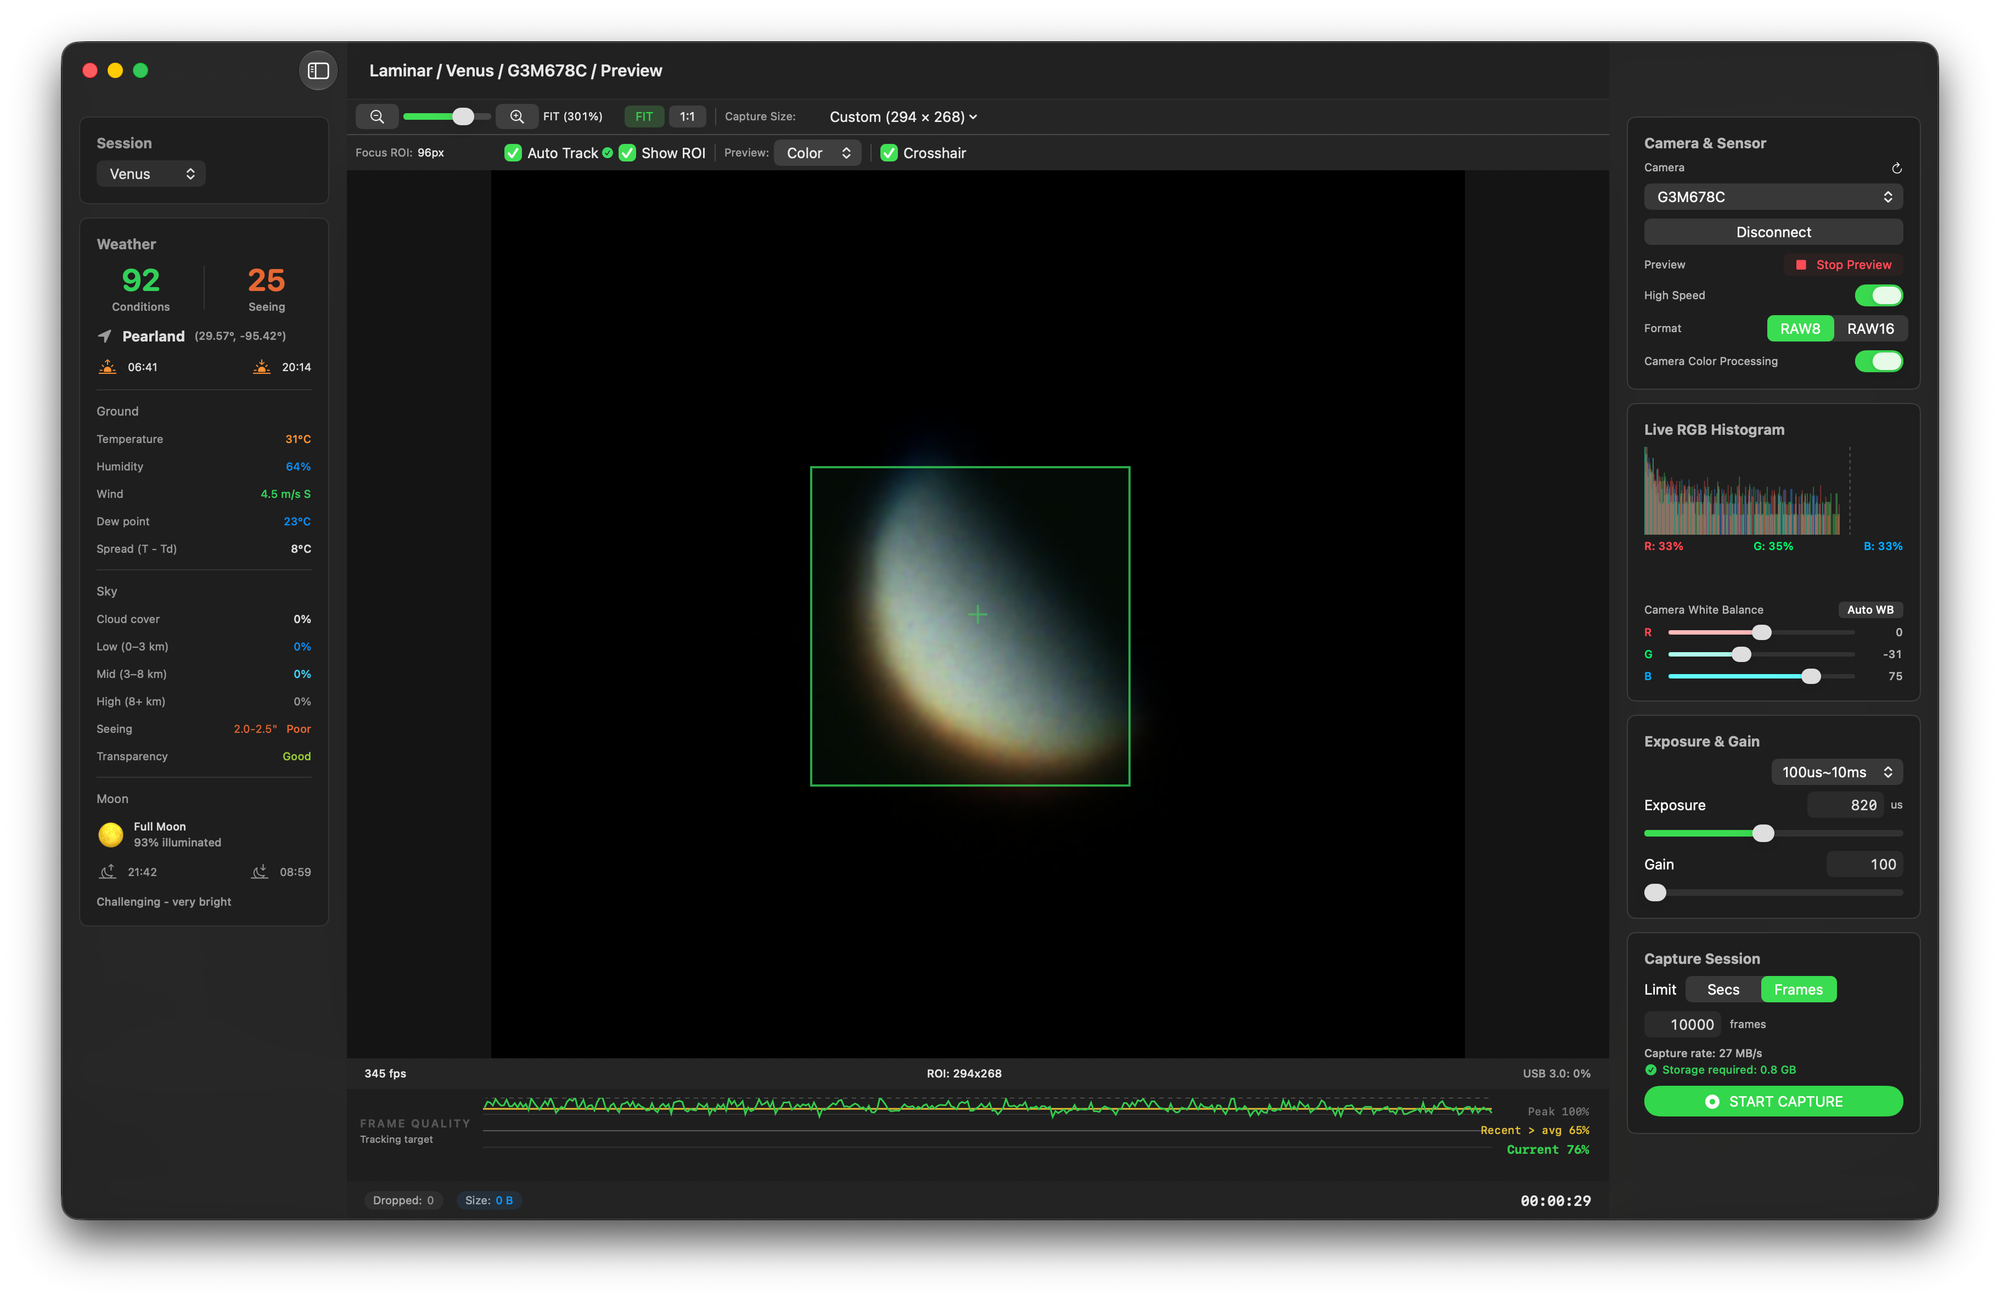Viewport: 2000px width, 1301px height.
Task: Select RAW8 format
Action: coord(1800,329)
